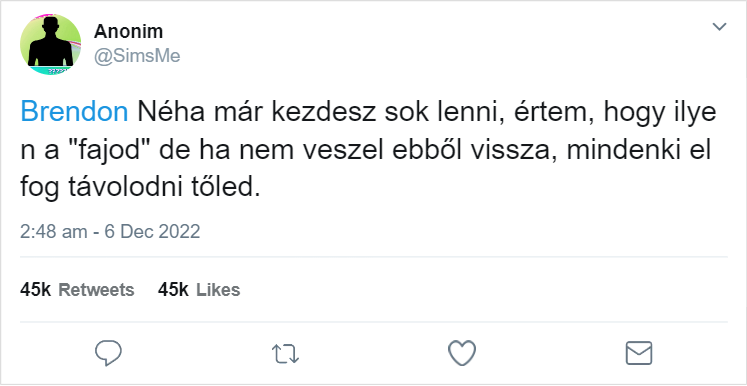Click the last line "fog távolodni tőled."
747x386 pixels.
tap(141, 189)
